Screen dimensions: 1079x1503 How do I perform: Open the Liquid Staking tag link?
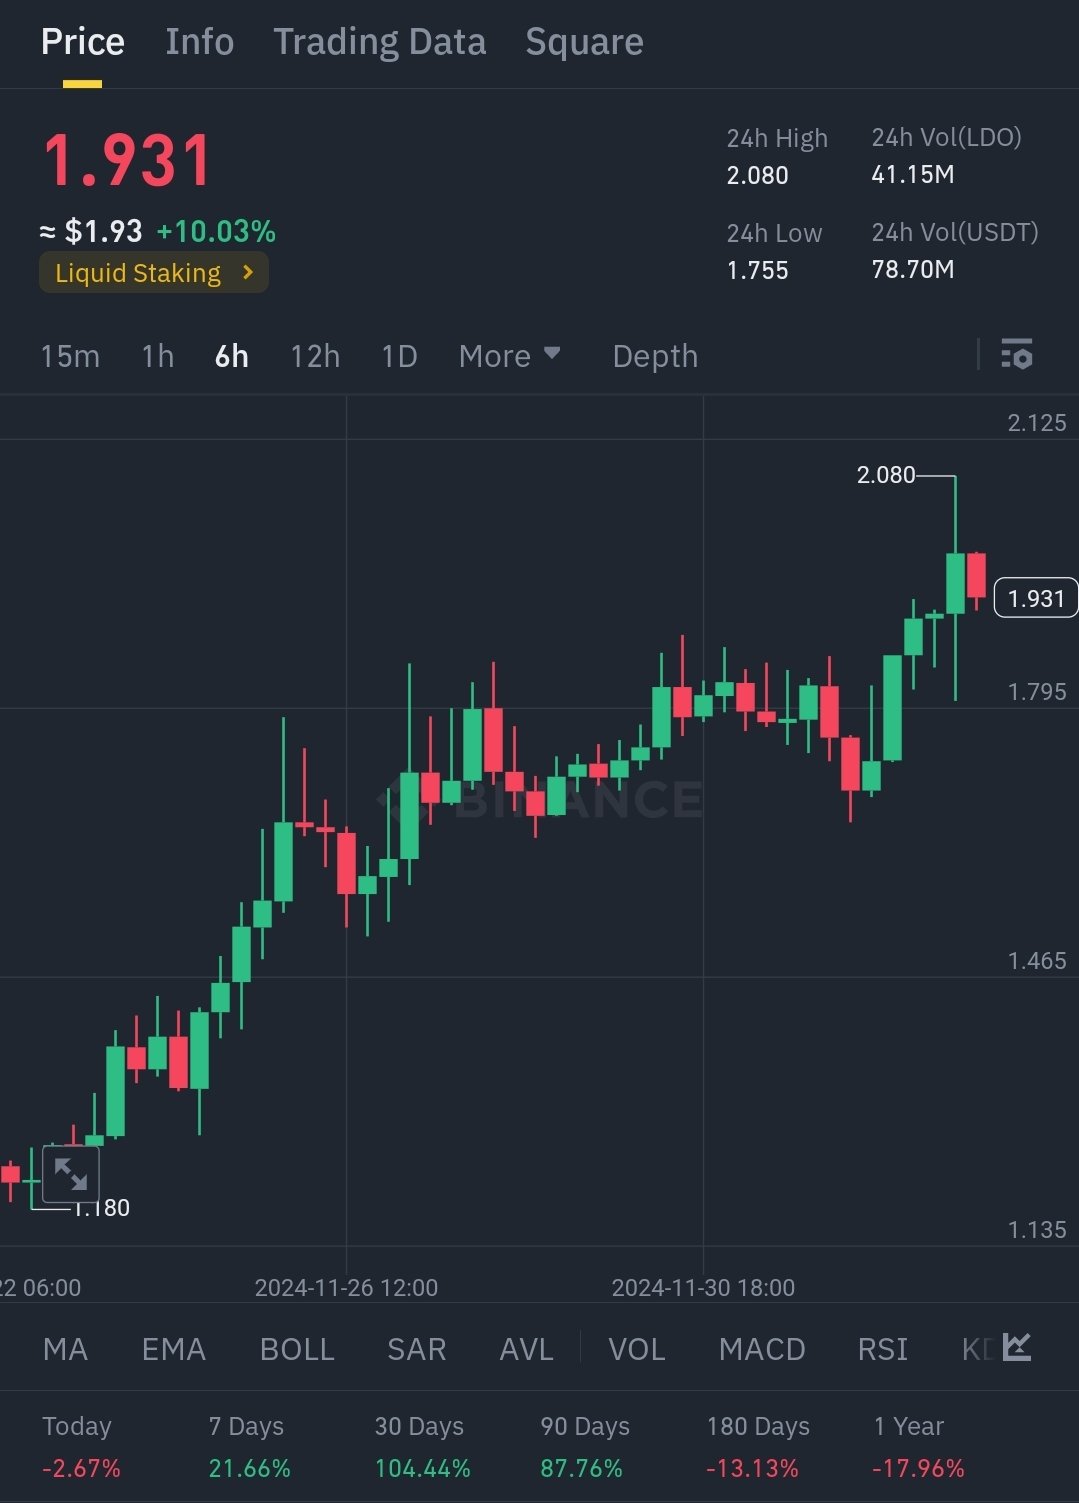[138, 273]
